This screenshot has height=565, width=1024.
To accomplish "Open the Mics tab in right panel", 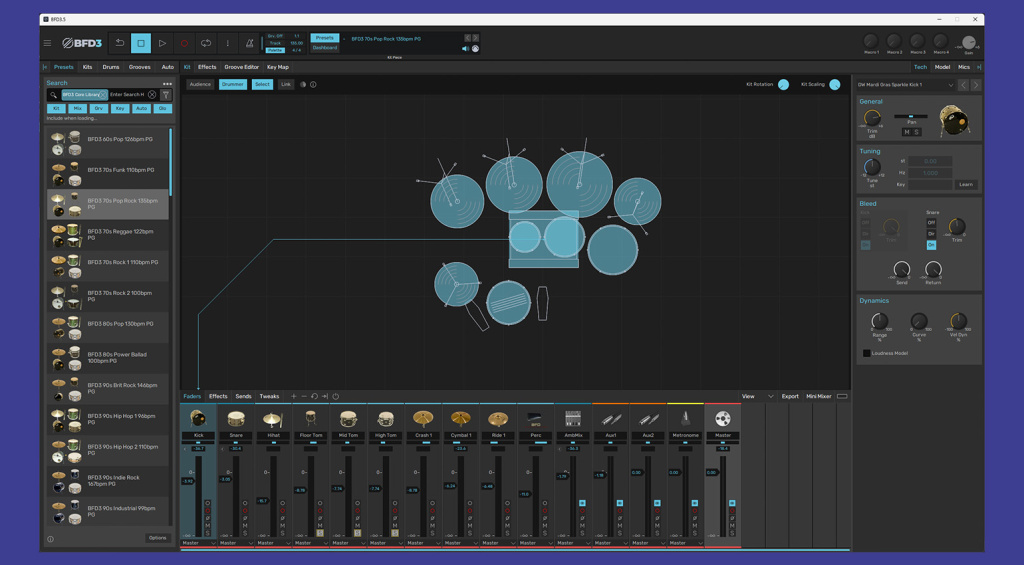I will [x=963, y=67].
